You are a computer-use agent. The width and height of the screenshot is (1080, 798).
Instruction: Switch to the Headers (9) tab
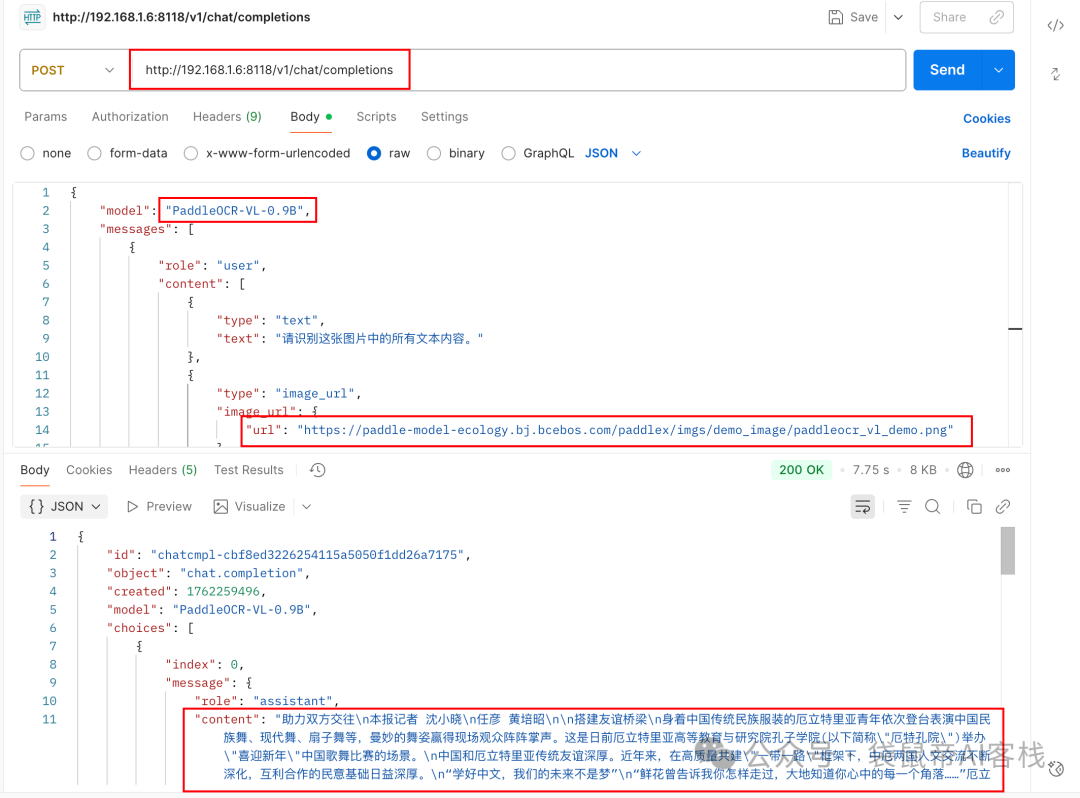coord(226,116)
